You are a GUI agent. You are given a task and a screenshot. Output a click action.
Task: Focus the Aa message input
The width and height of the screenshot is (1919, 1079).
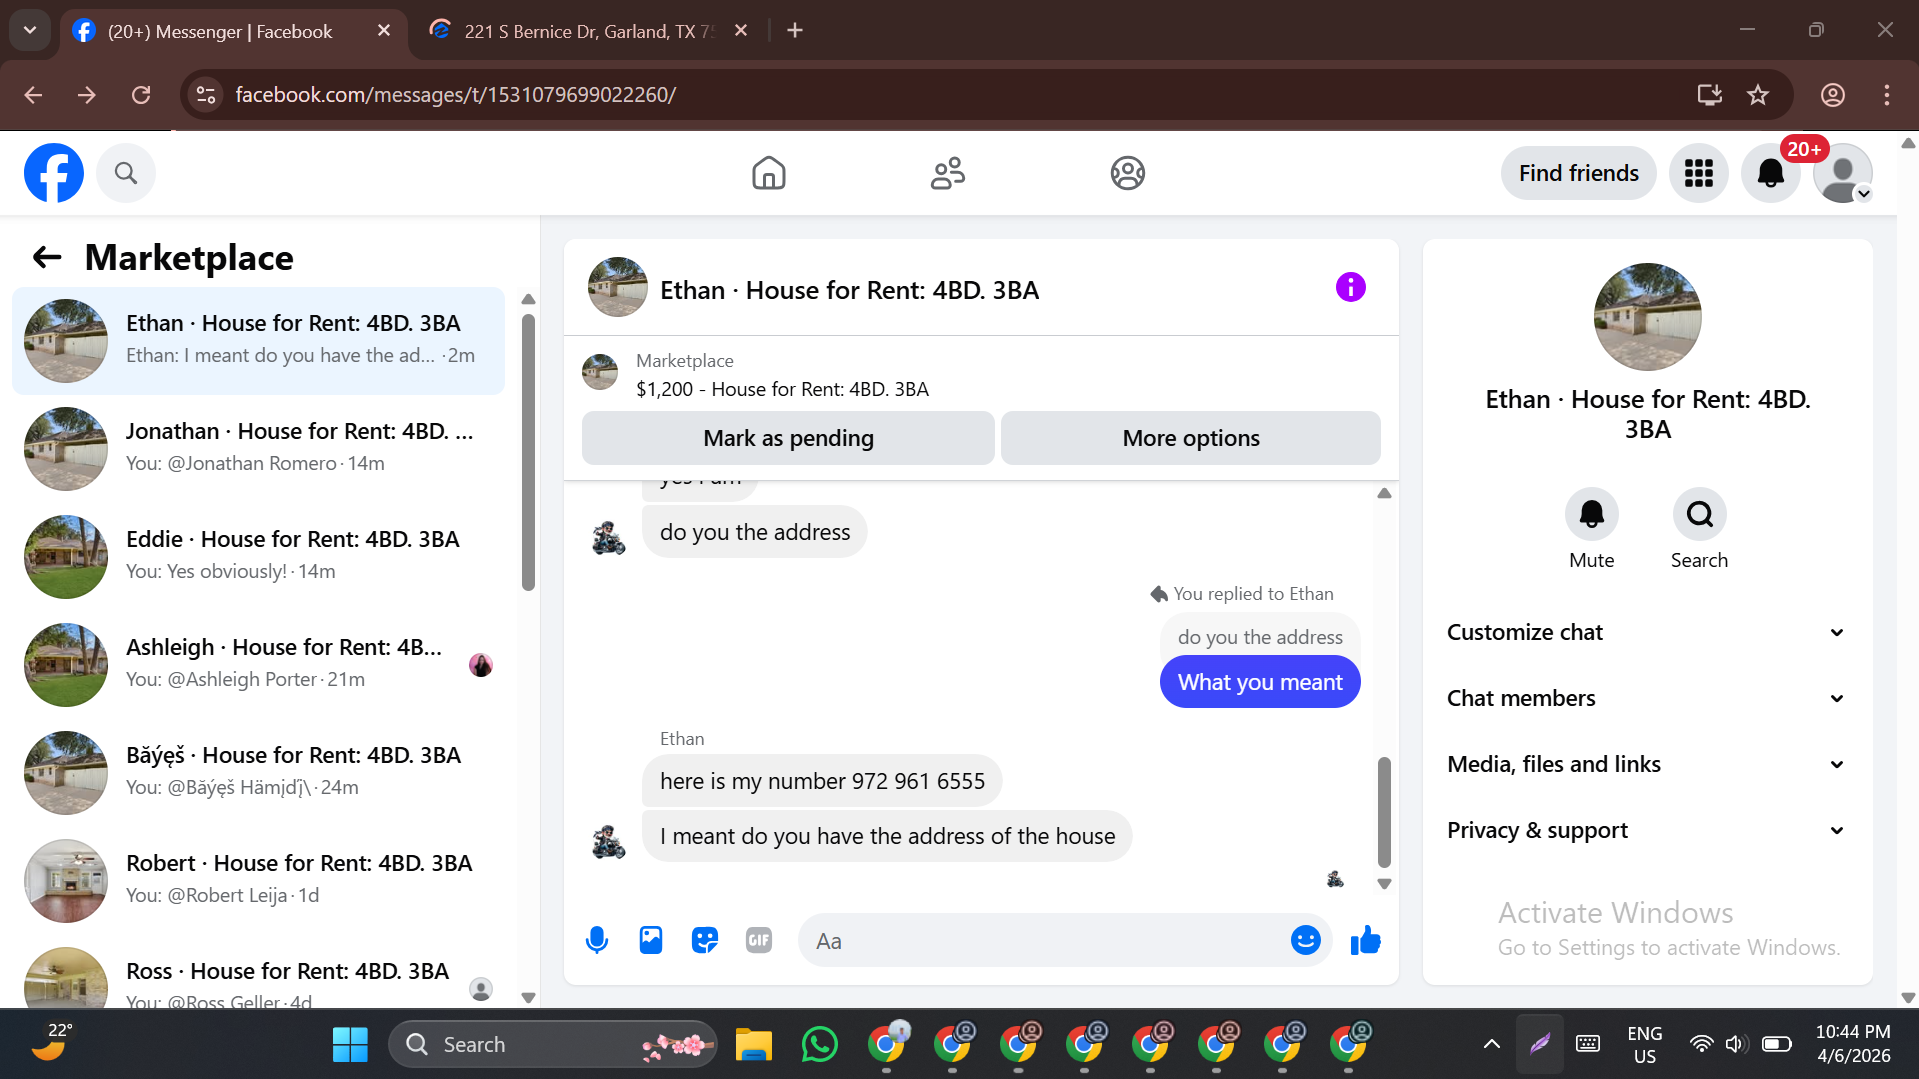(1045, 940)
